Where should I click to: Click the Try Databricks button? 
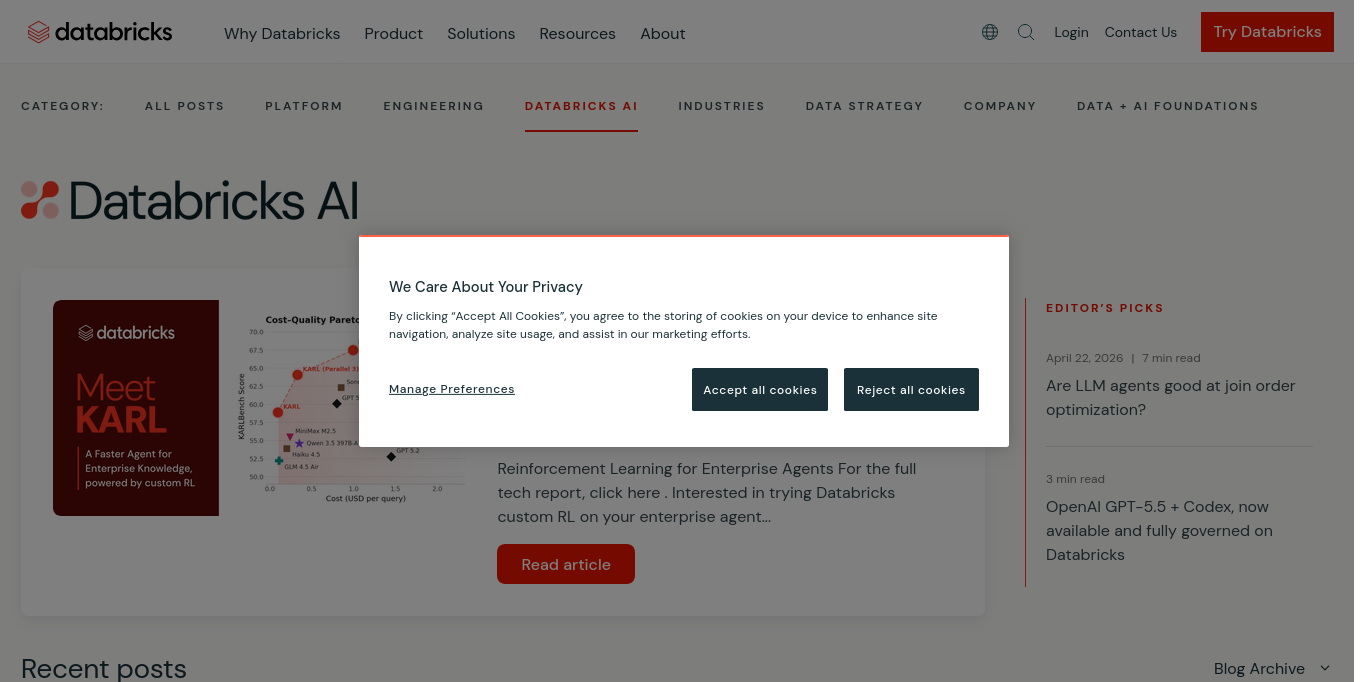(1267, 32)
